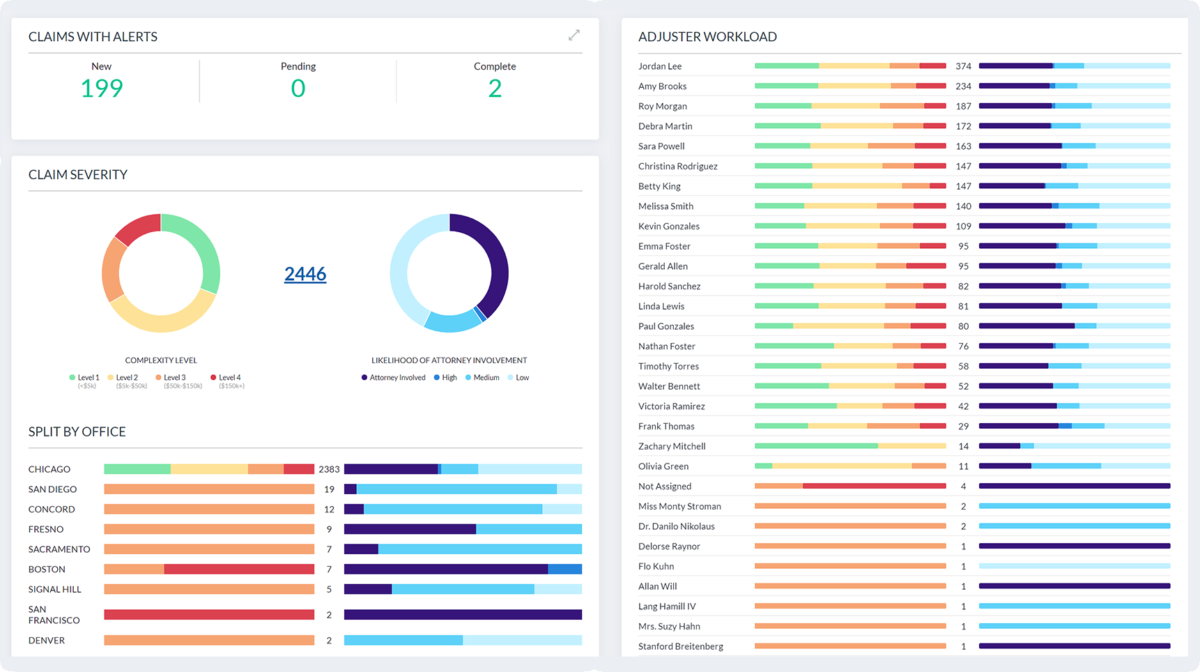The width and height of the screenshot is (1200, 672).
Task: Toggle the Low likelihood legend item
Action: [522, 378]
